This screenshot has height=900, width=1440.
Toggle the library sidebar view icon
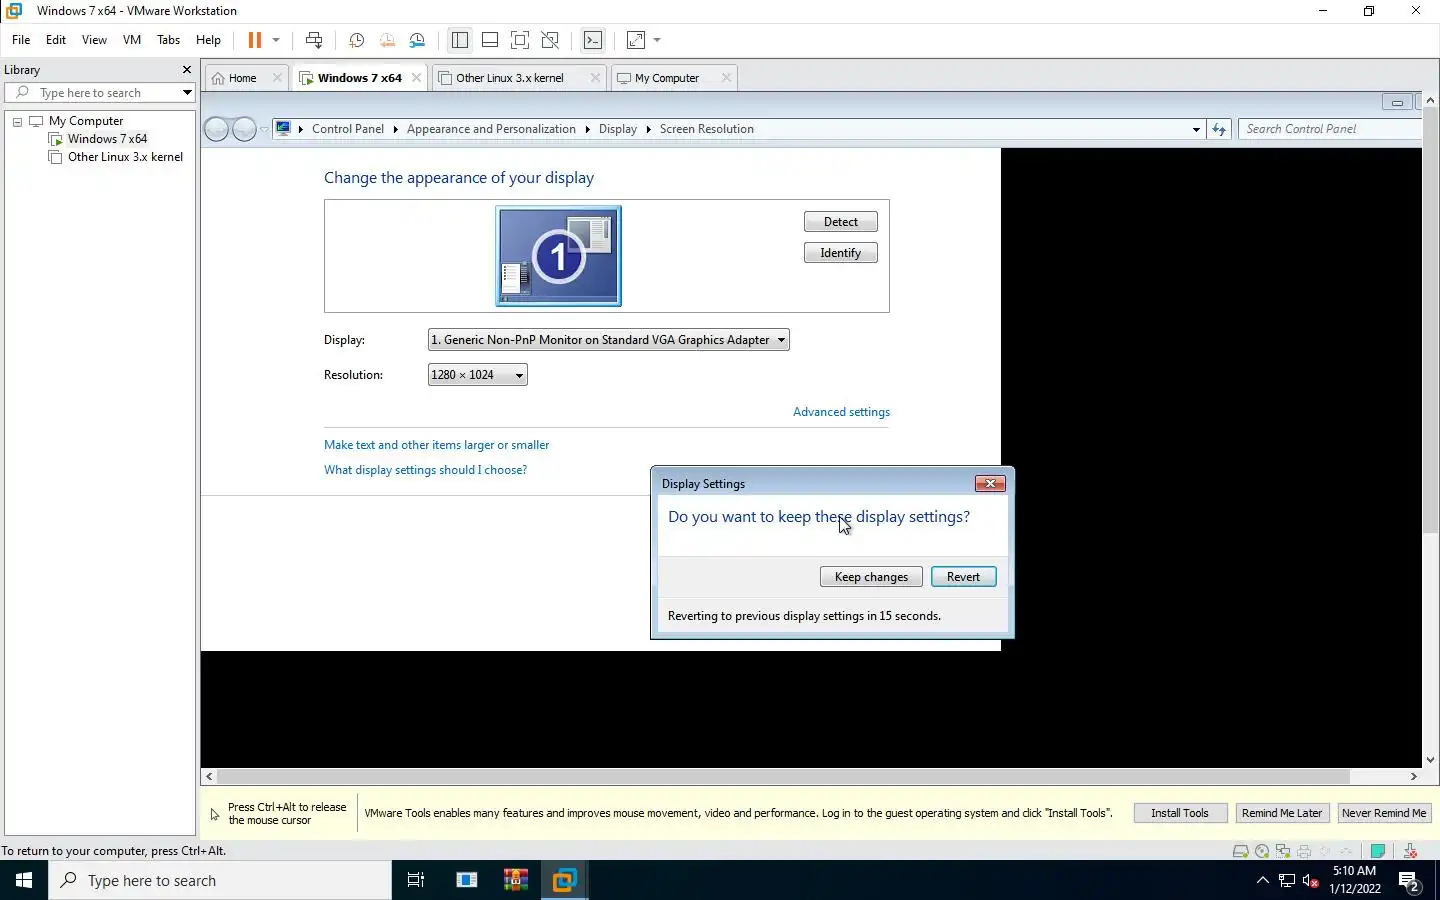click(x=460, y=40)
